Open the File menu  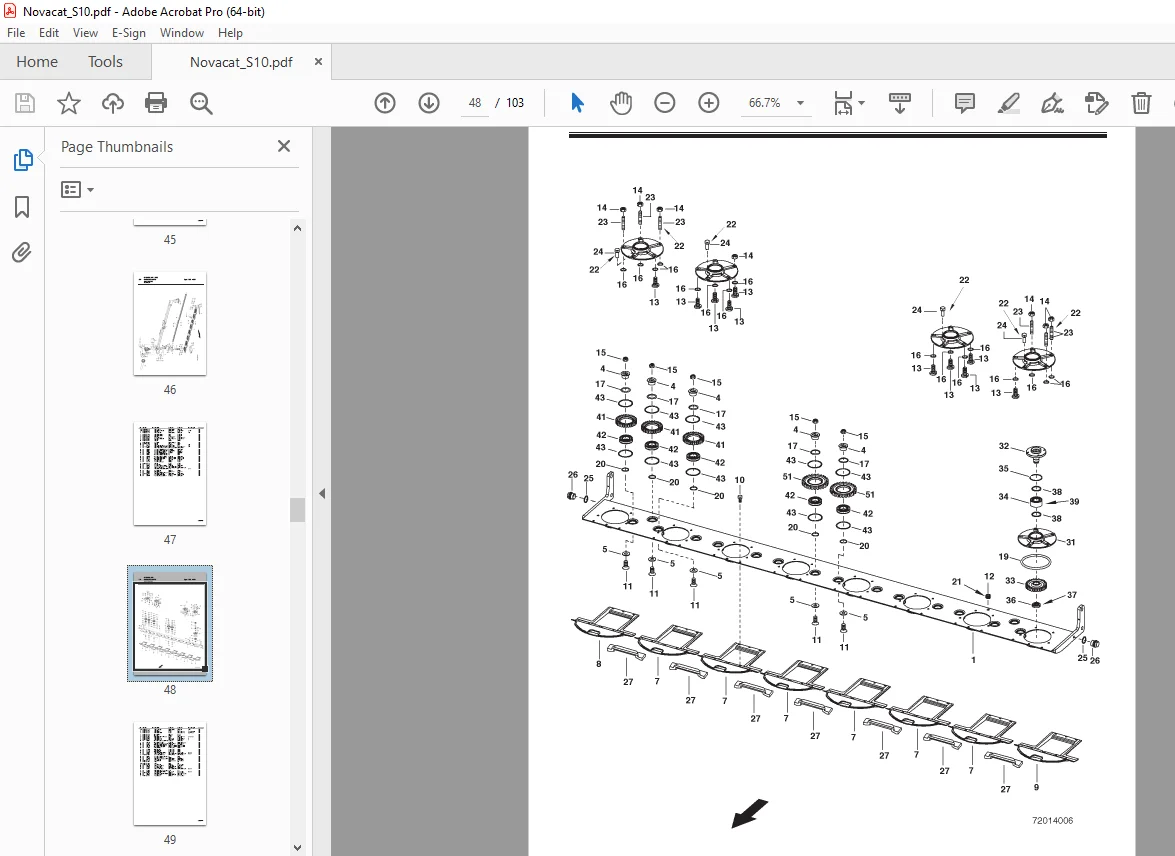[16, 33]
